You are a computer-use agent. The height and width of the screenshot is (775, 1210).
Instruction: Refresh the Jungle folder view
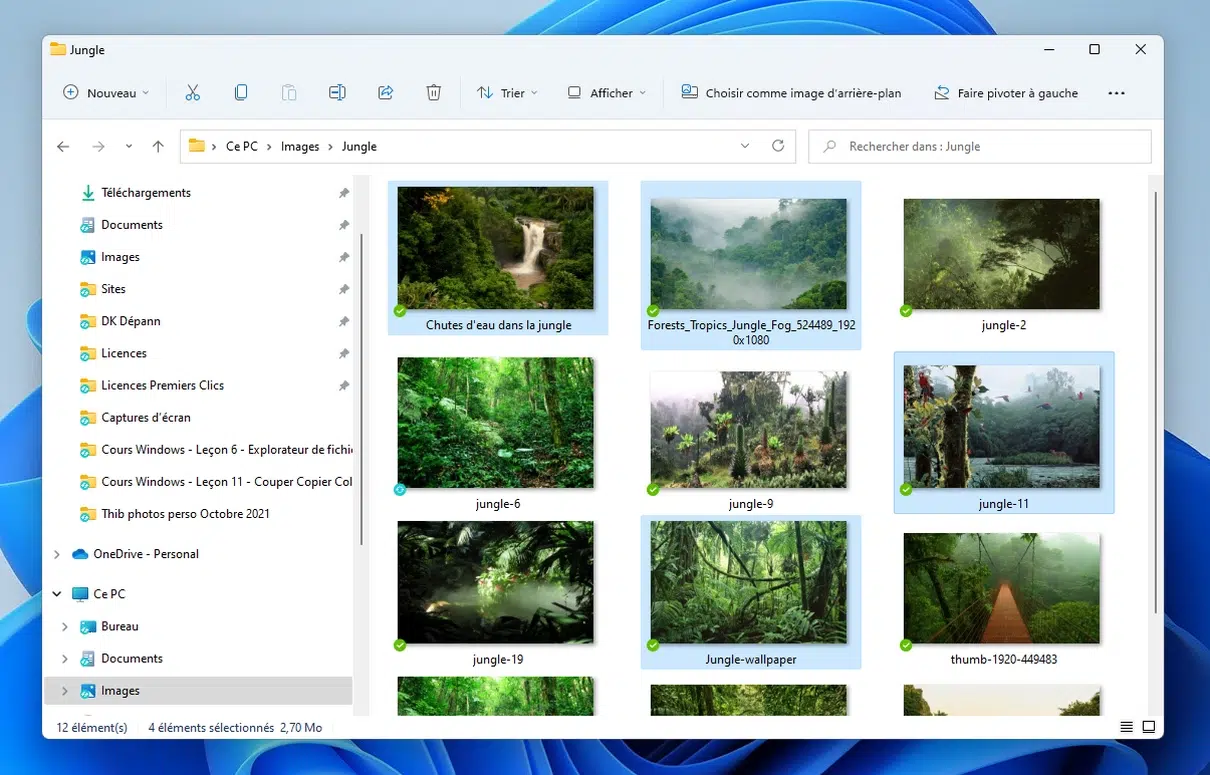[778, 146]
